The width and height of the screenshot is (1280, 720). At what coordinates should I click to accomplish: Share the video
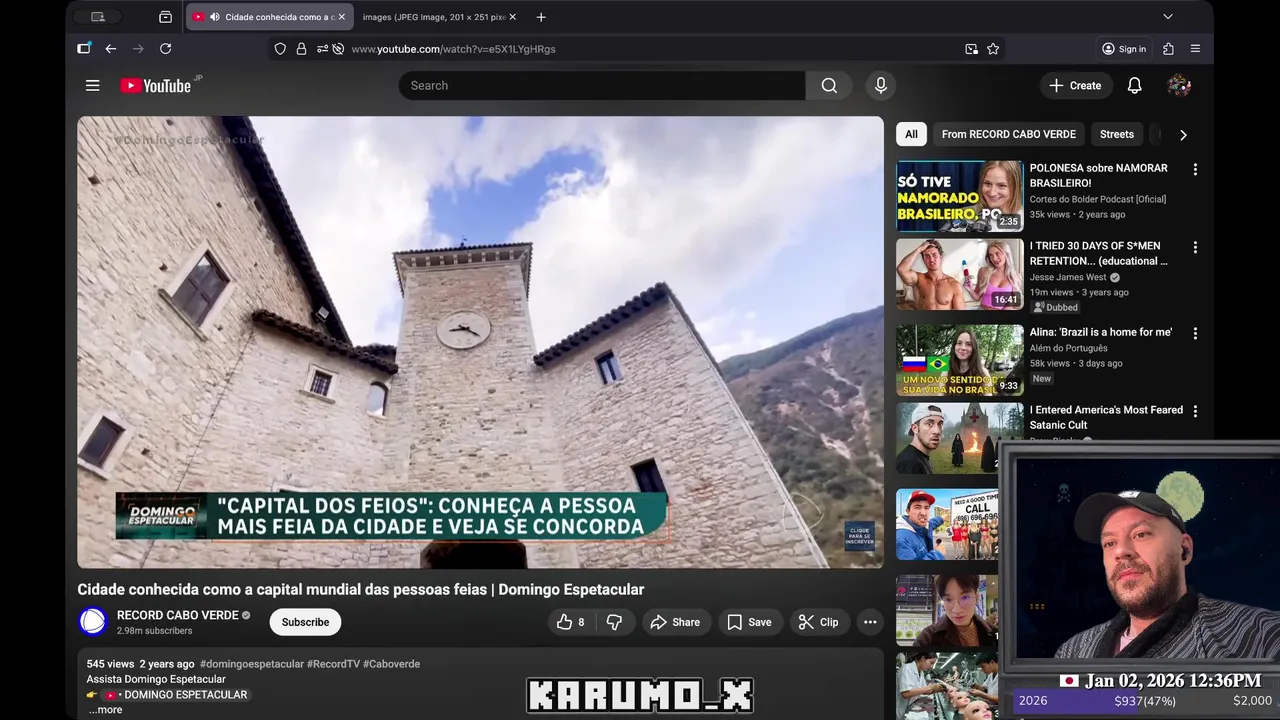point(675,622)
